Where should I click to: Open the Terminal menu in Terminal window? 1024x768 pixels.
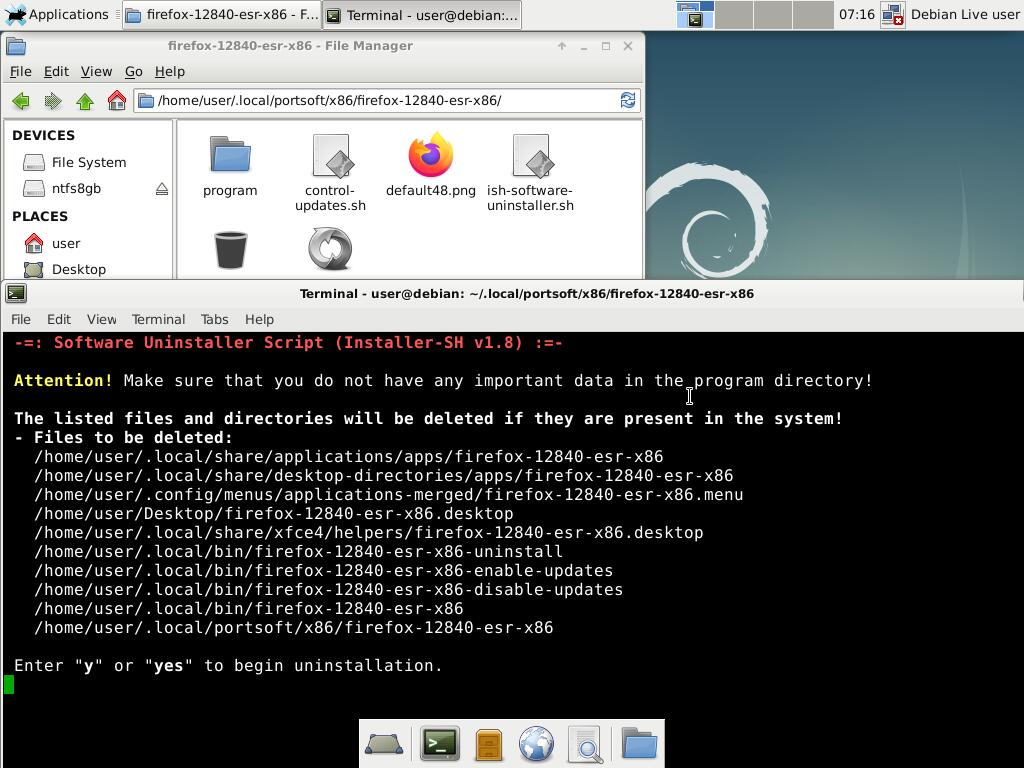(x=159, y=319)
